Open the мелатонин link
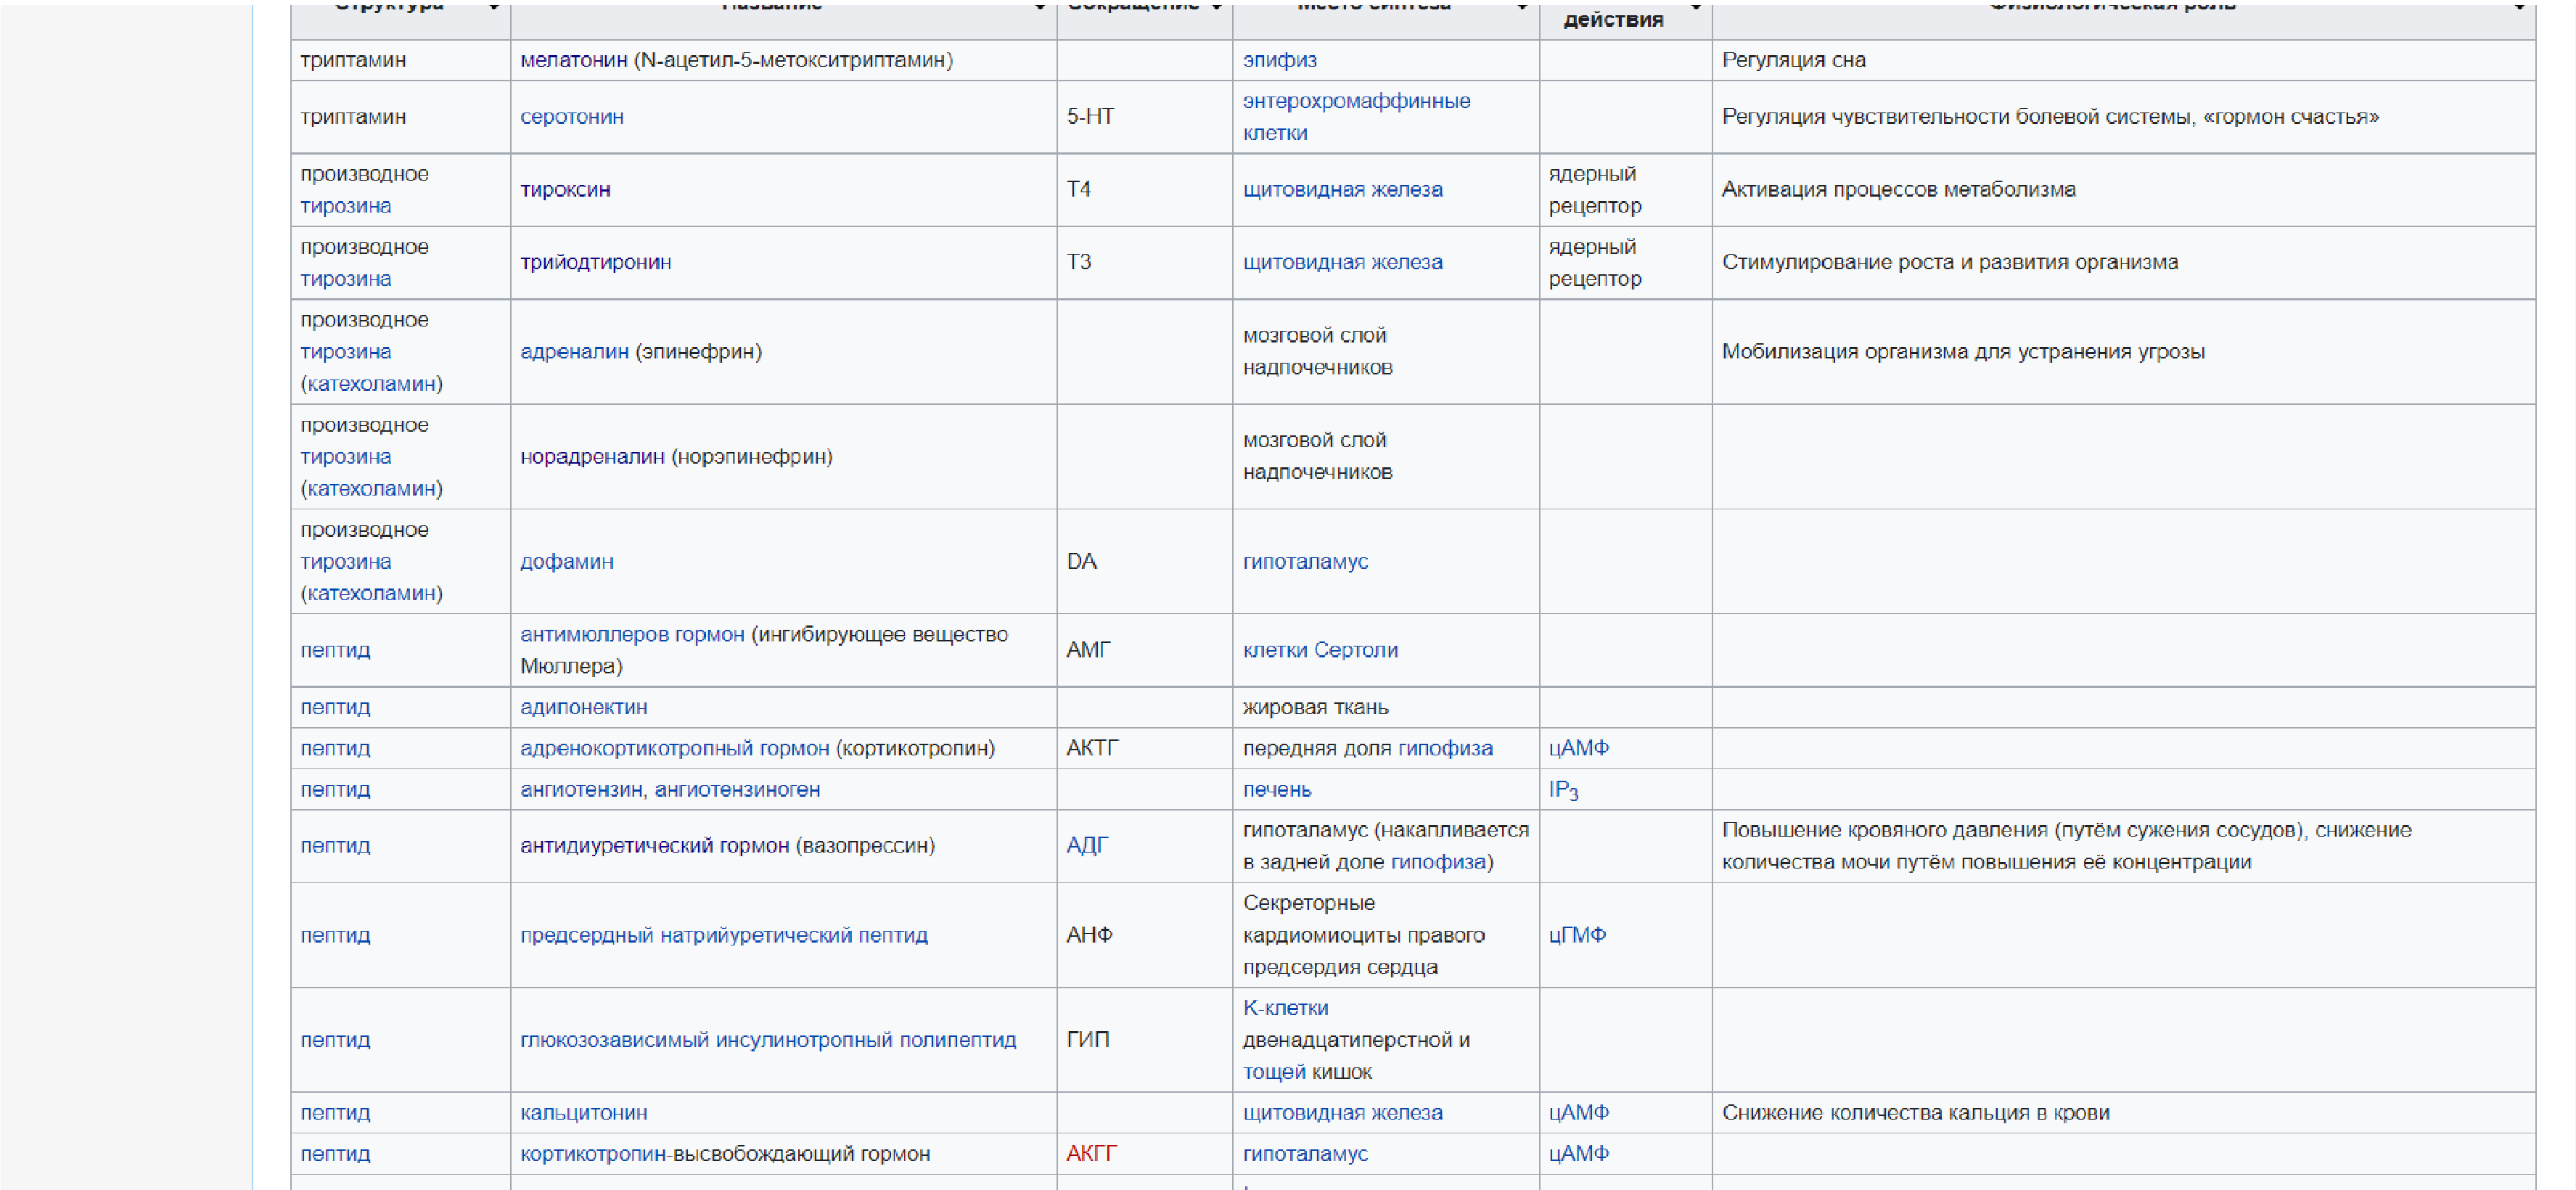 (573, 60)
